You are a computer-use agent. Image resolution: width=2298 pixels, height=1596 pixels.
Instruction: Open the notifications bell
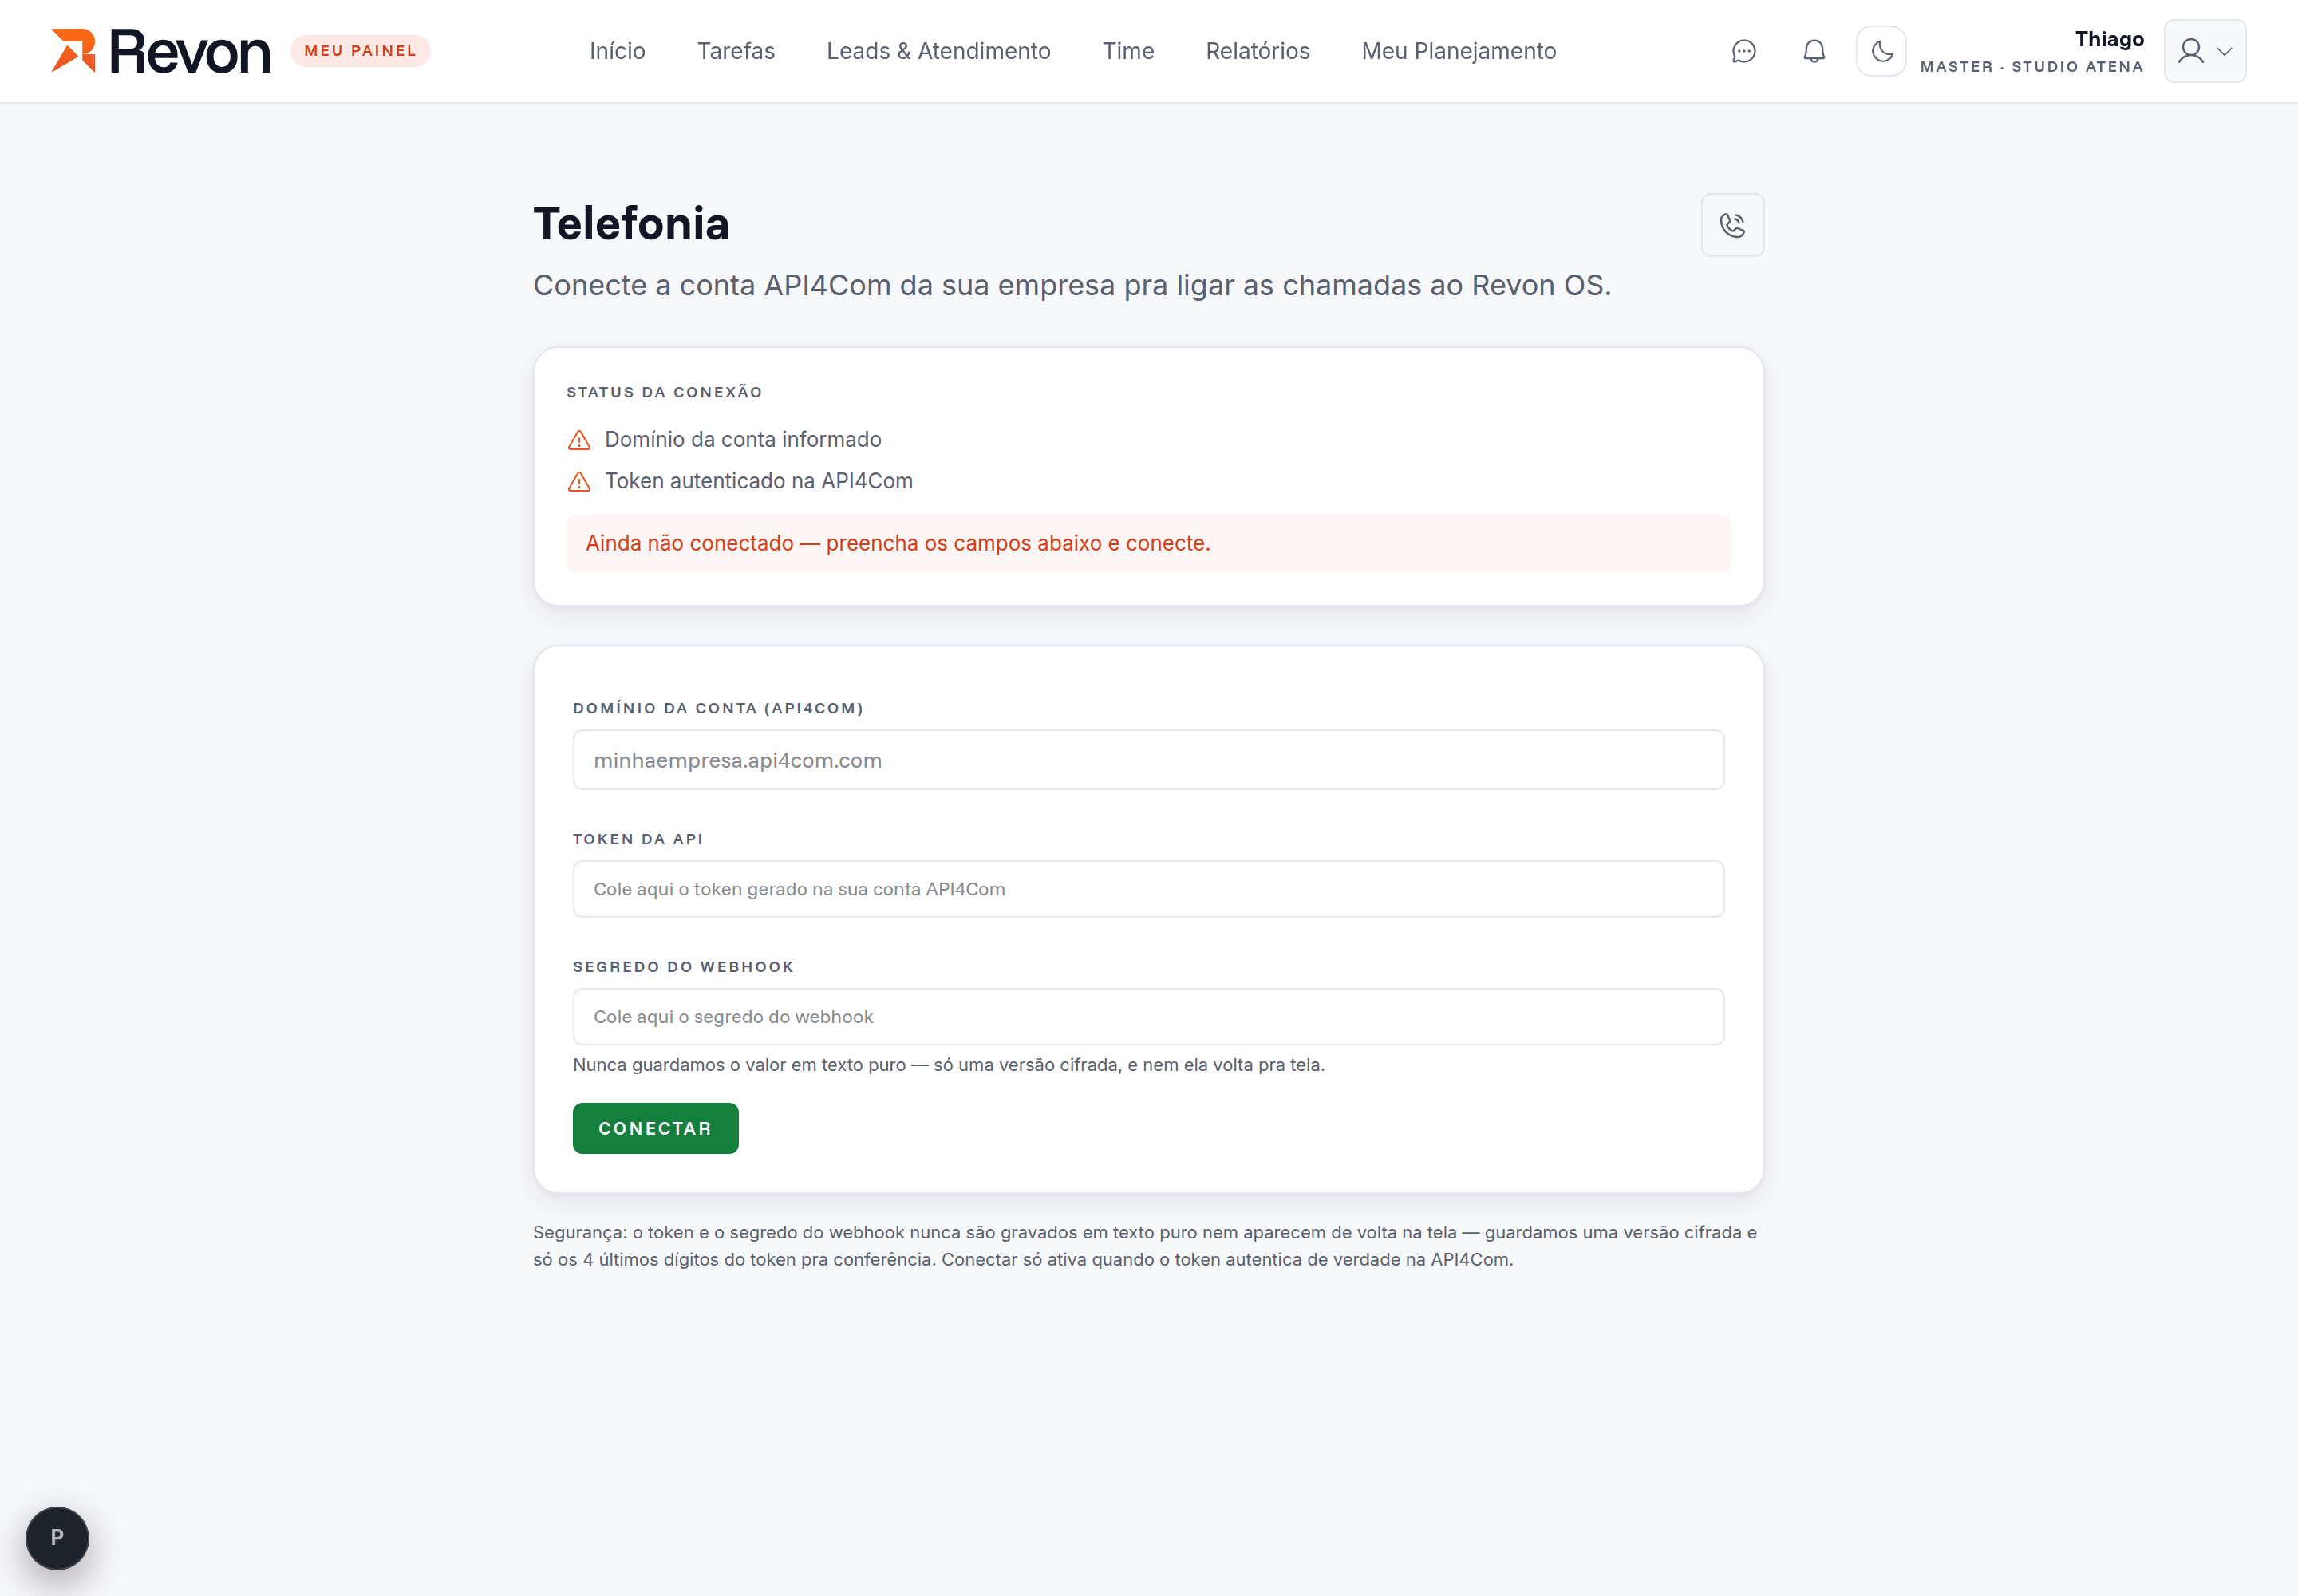1814,51
